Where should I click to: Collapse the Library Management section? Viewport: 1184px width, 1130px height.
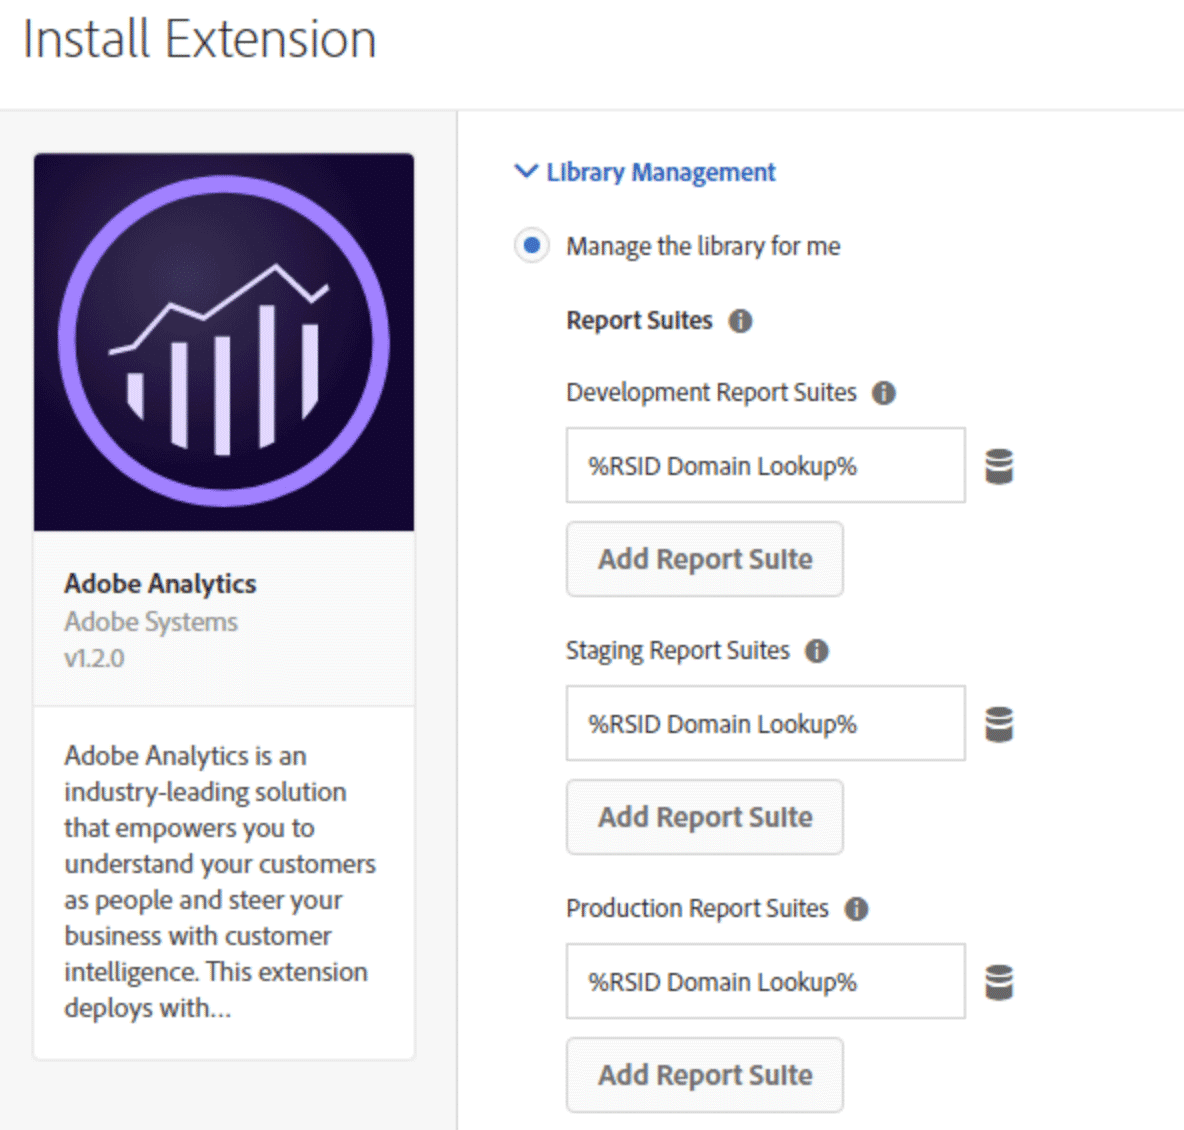click(x=645, y=172)
